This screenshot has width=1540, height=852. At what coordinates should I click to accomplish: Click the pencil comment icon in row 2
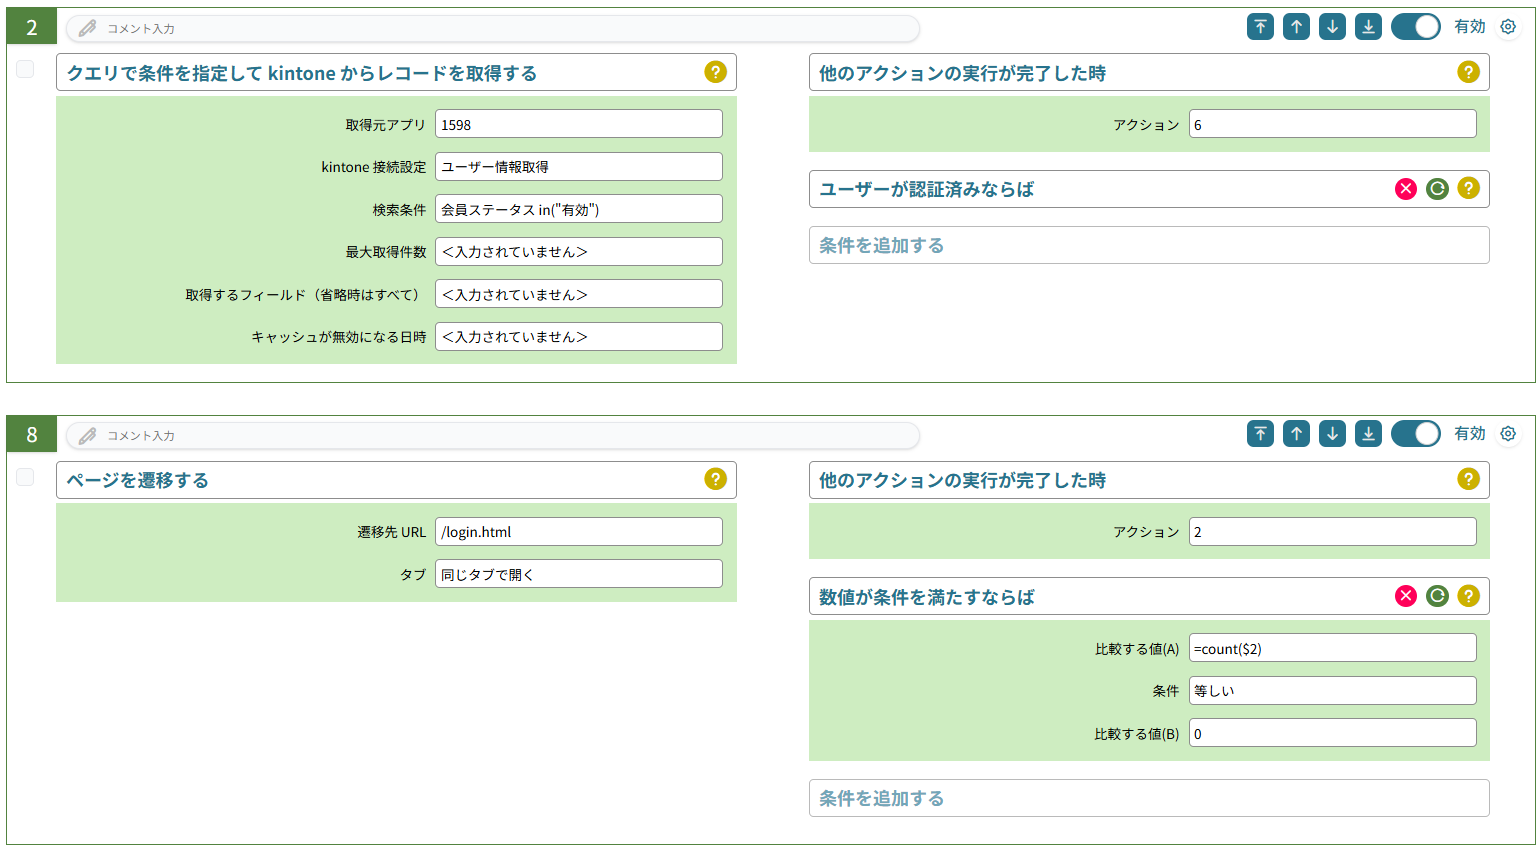click(x=88, y=28)
